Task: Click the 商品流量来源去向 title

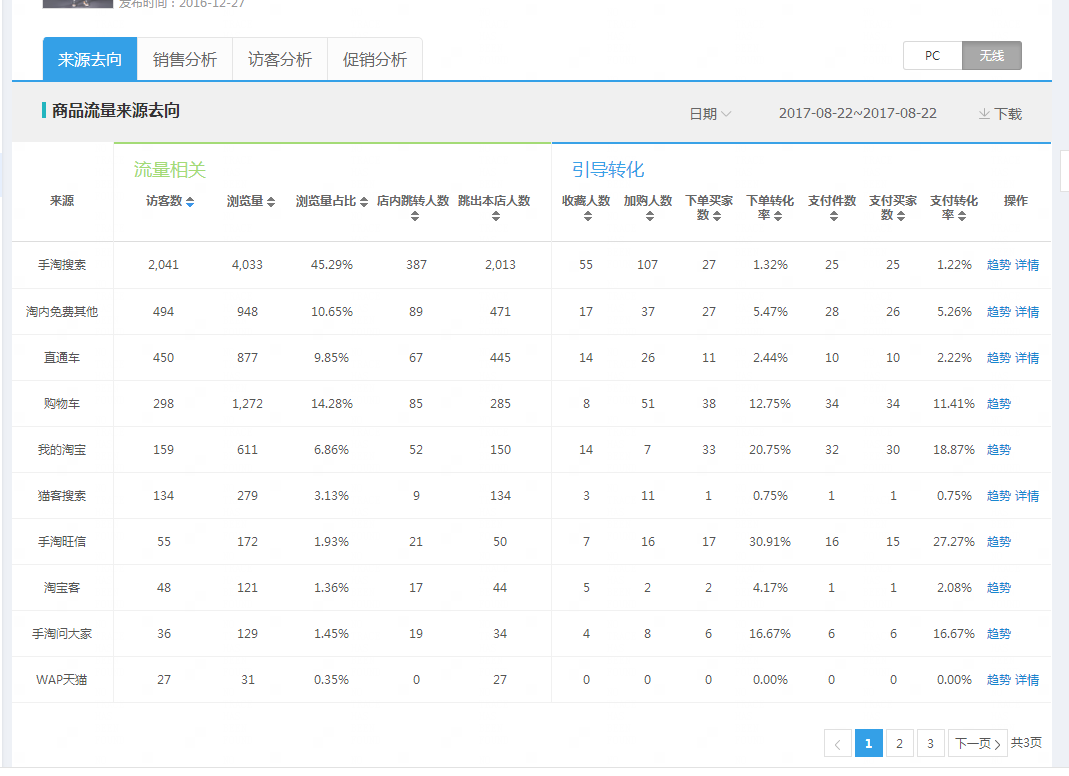Action: coord(116,110)
